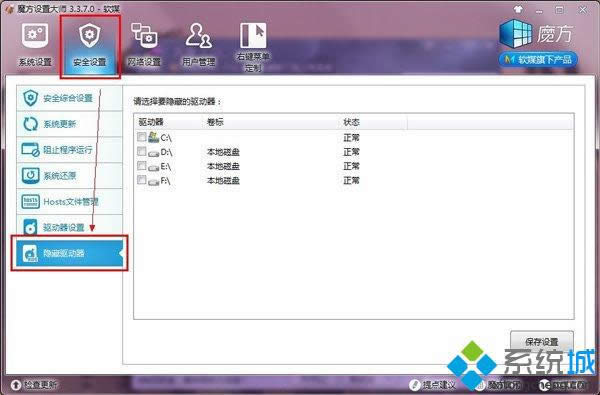600x395 pixels.
Task: Open Hosts文件管理 sidebar item
Action: tap(69, 201)
